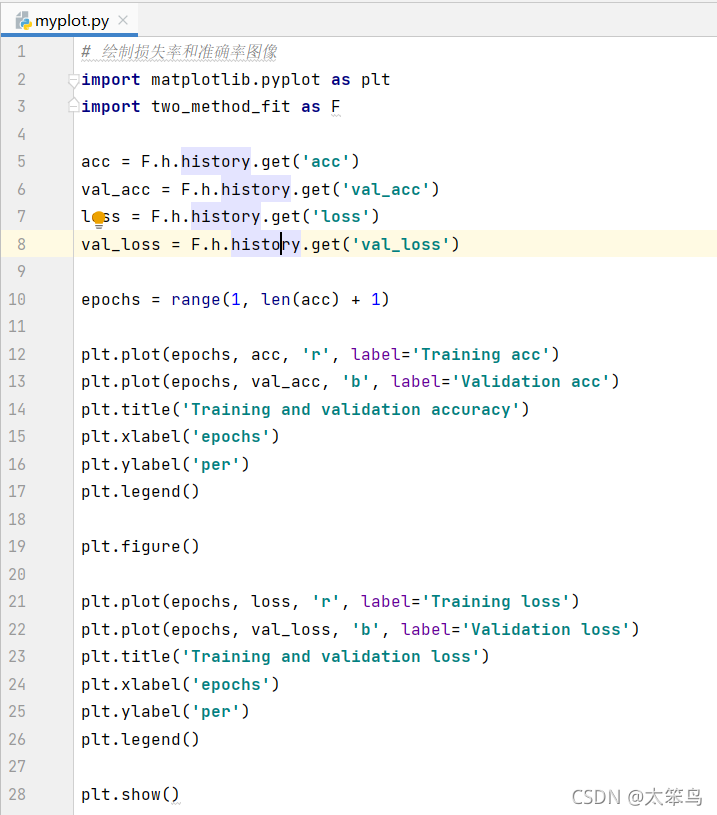Click 'len(acc)' on line 10
The image size is (717, 815).
point(300,300)
